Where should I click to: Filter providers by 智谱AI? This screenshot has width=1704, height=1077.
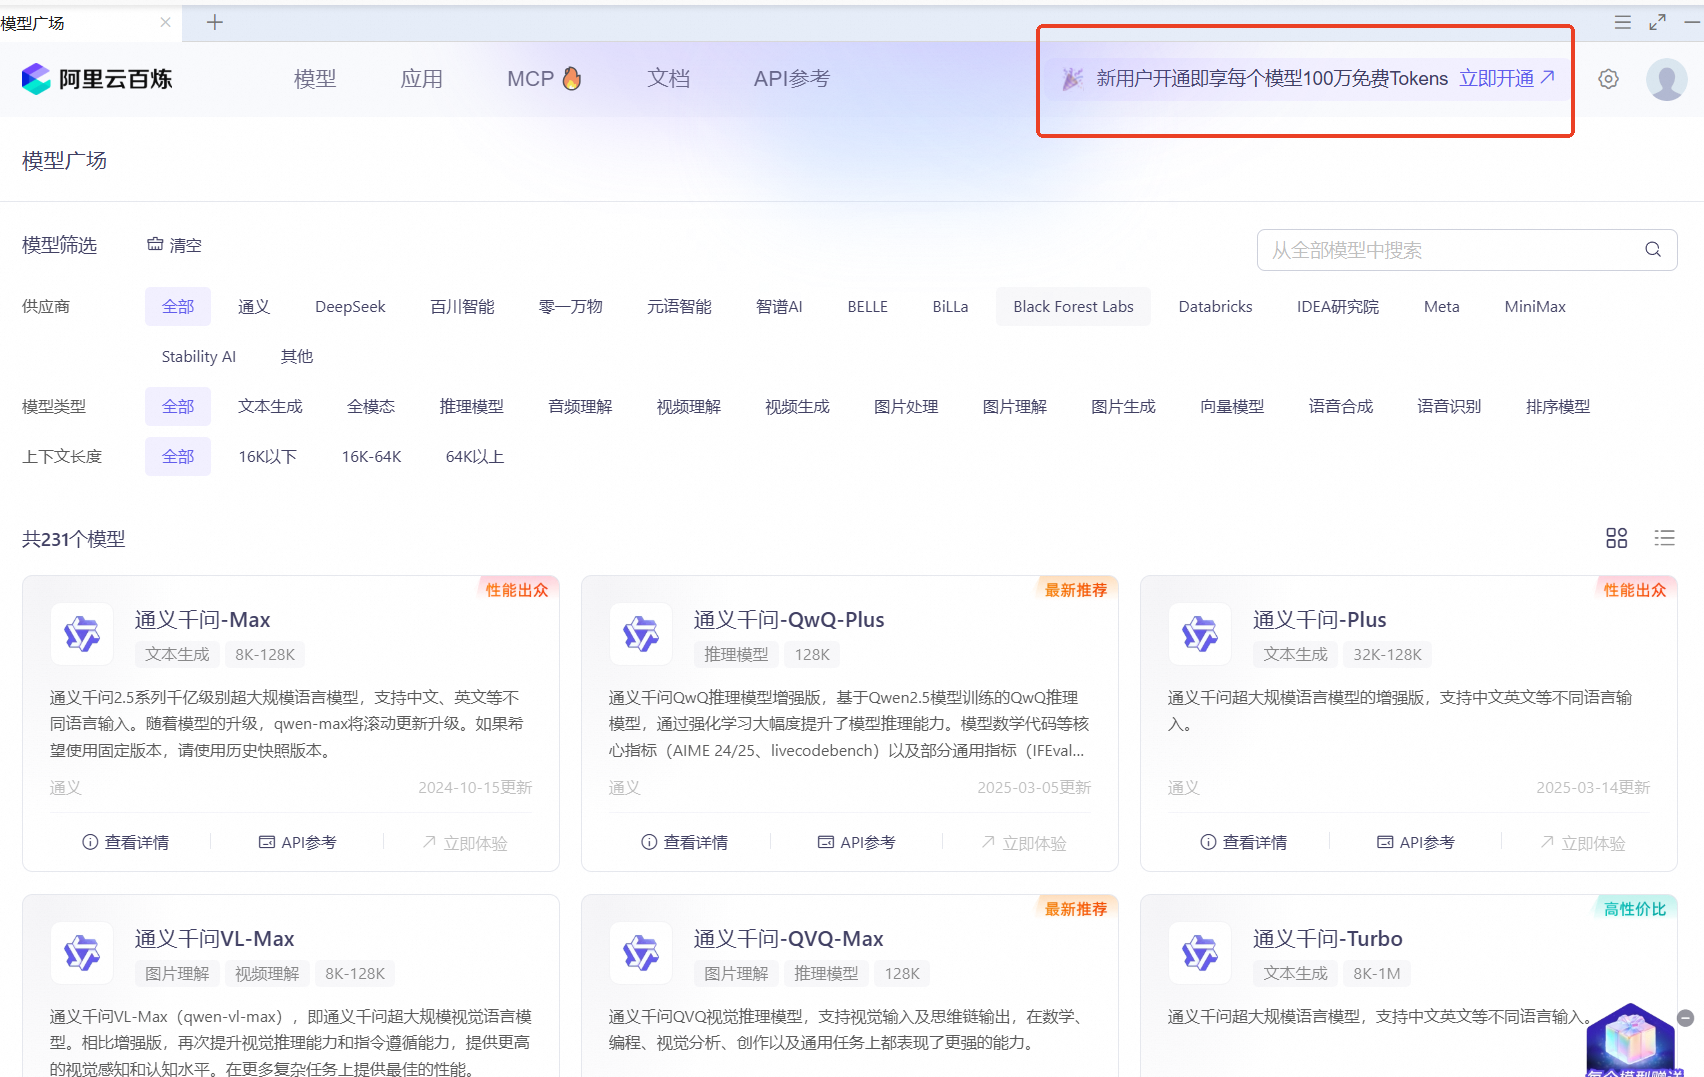779,306
